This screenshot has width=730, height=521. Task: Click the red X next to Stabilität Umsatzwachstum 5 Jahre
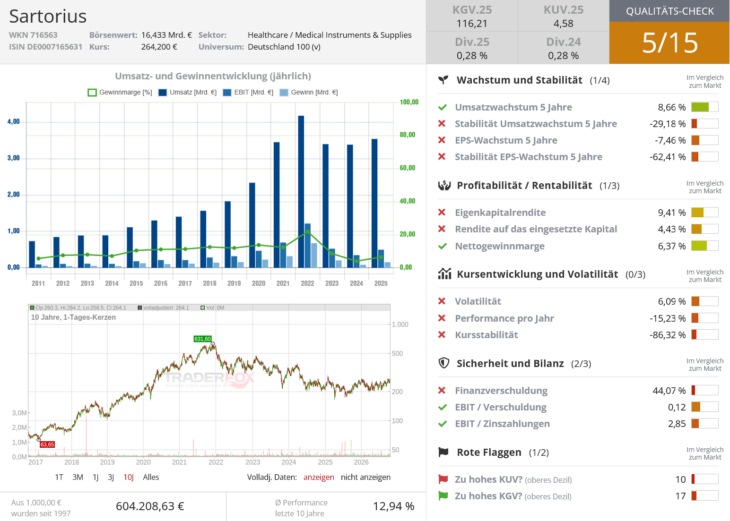442,123
